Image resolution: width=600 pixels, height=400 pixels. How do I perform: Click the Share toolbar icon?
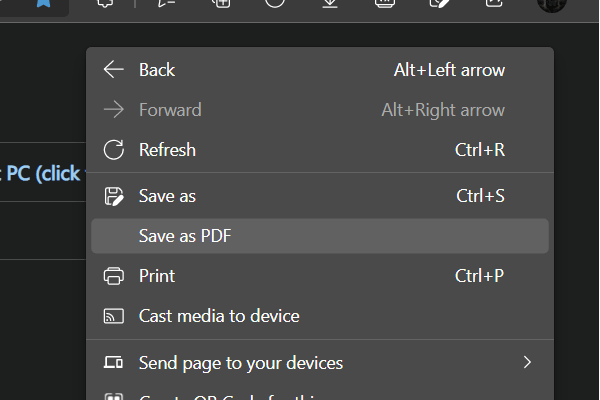[492, 4]
